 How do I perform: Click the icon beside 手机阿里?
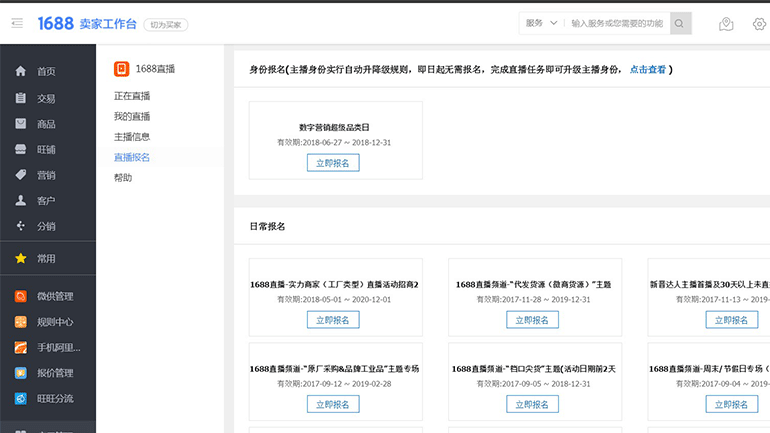(x=21, y=347)
